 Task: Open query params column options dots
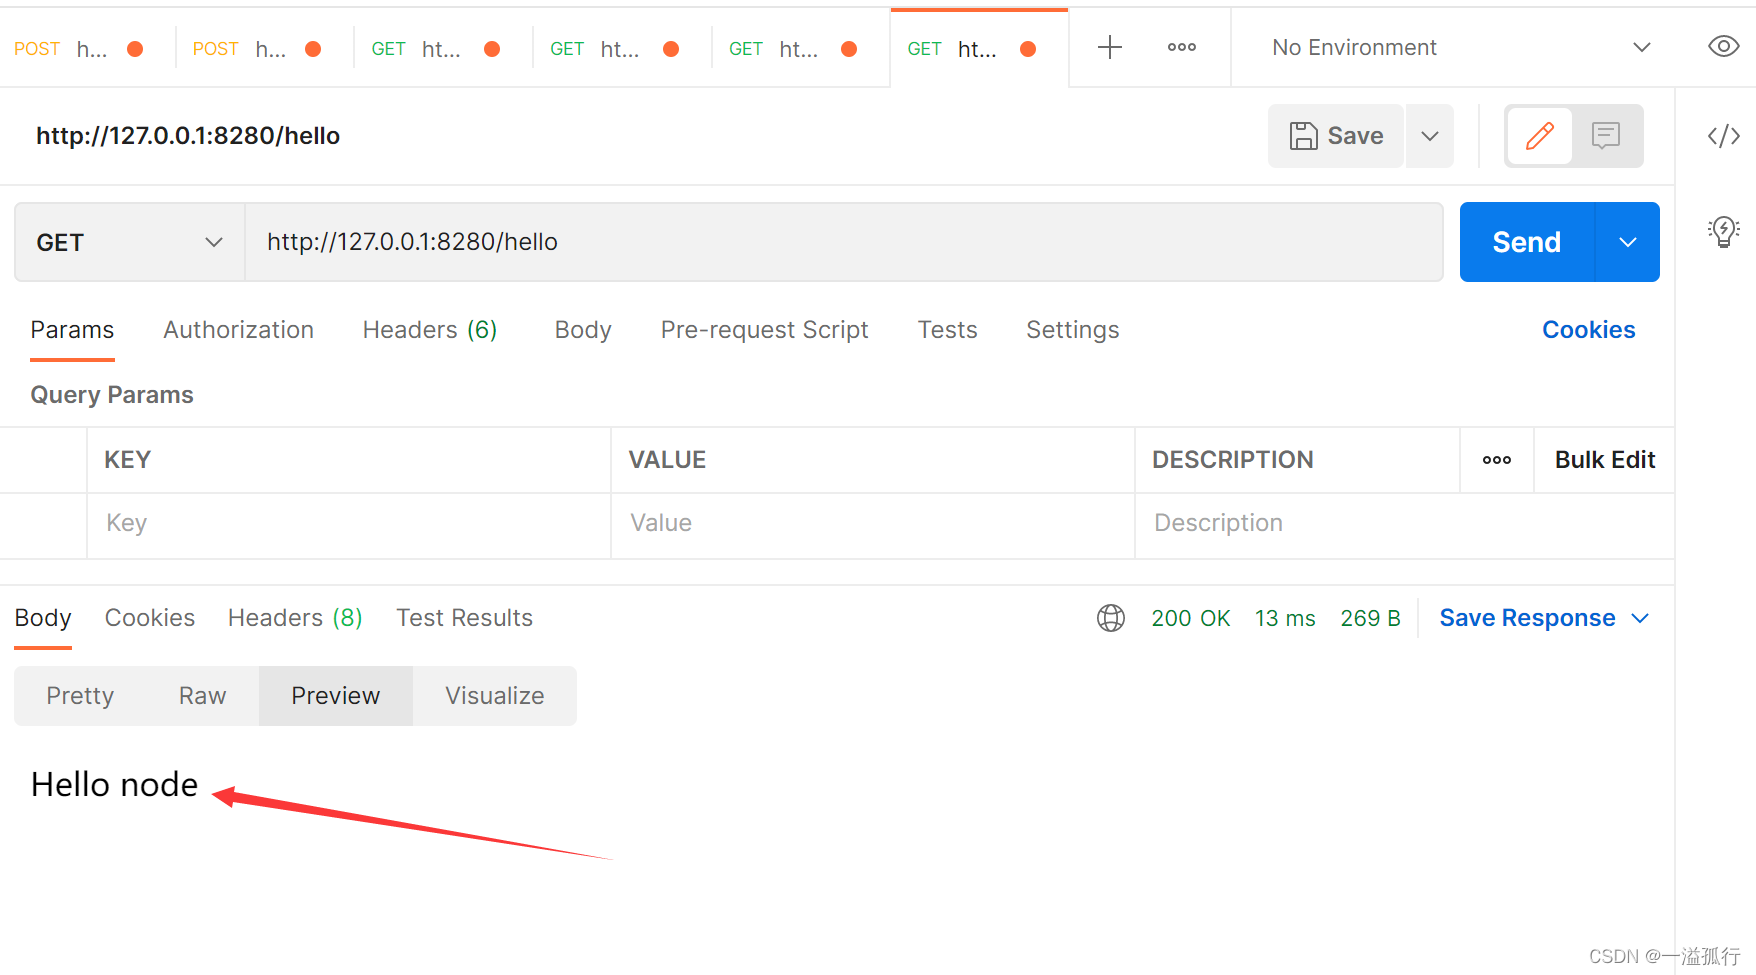(1497, 460)
